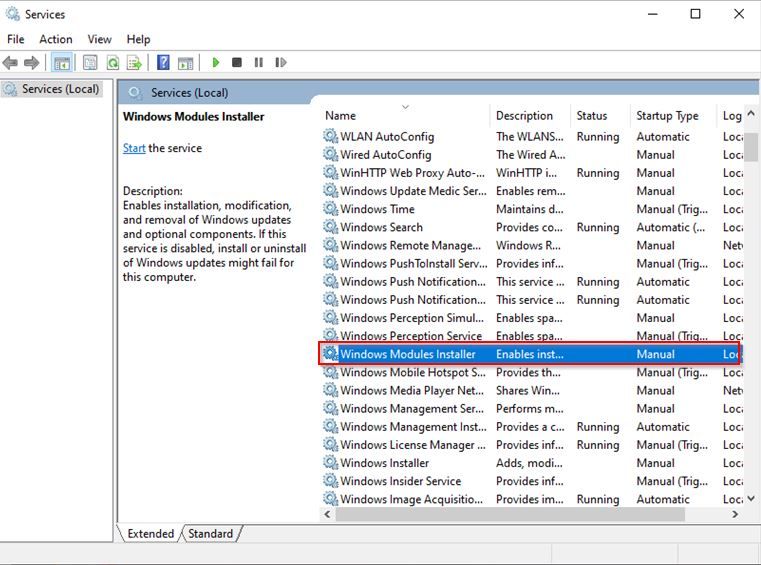Toggle the Show/Hide Action Pane icon
Screen dimensions: 761x565
click(185, 63)
